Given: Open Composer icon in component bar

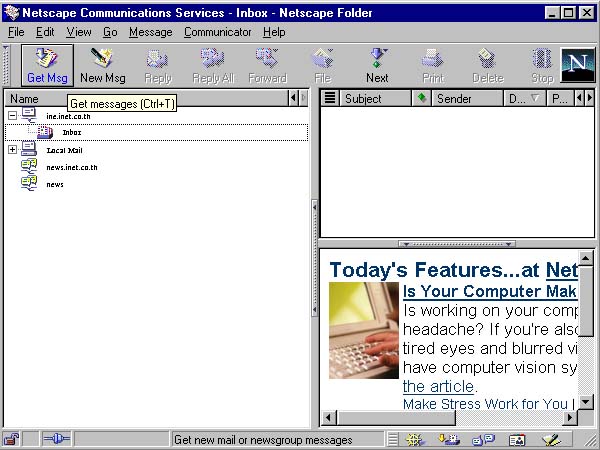Looking at the screenshot, I should coord(551,440).
